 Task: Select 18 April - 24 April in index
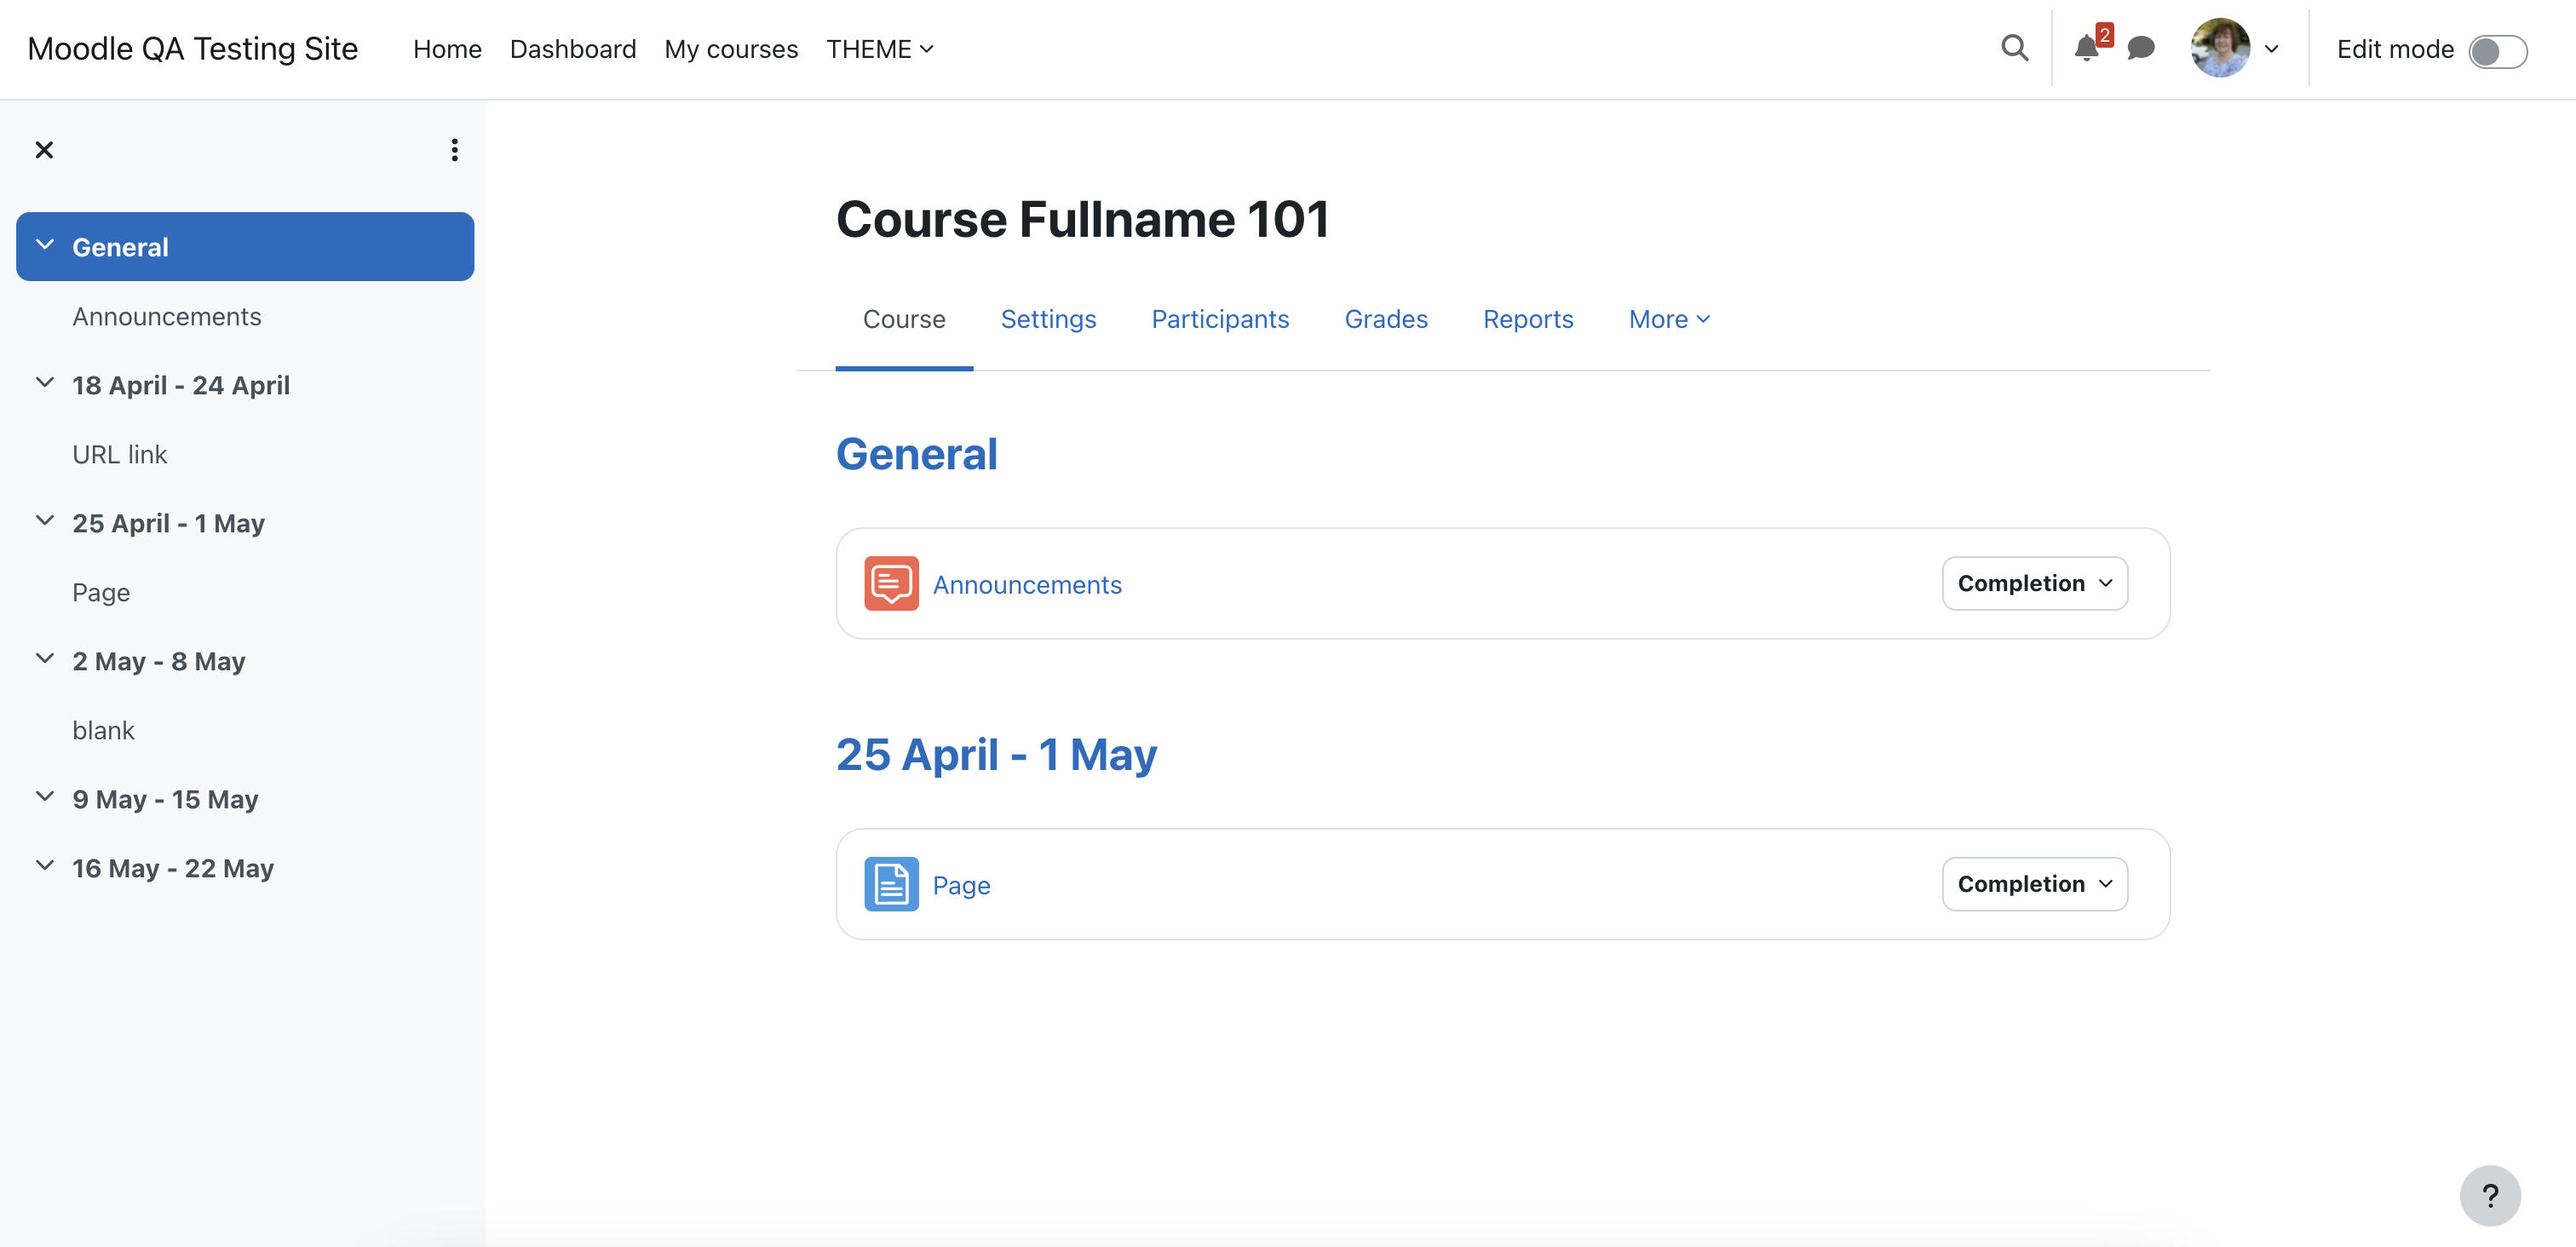point(181,385)
